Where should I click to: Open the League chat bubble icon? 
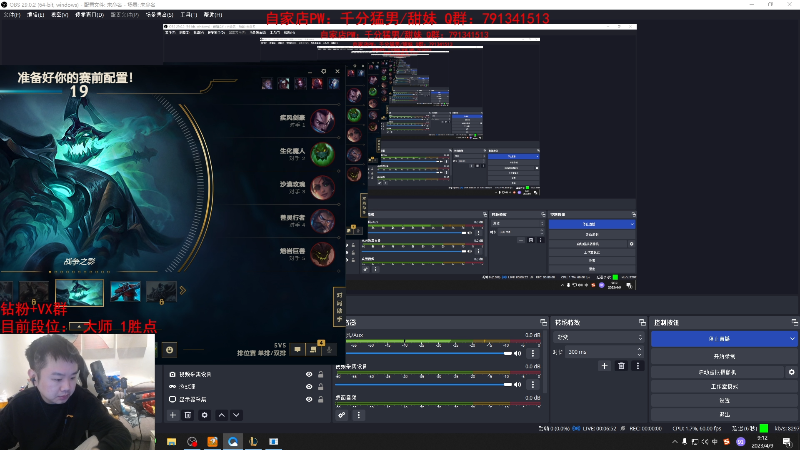click(297, 349)
